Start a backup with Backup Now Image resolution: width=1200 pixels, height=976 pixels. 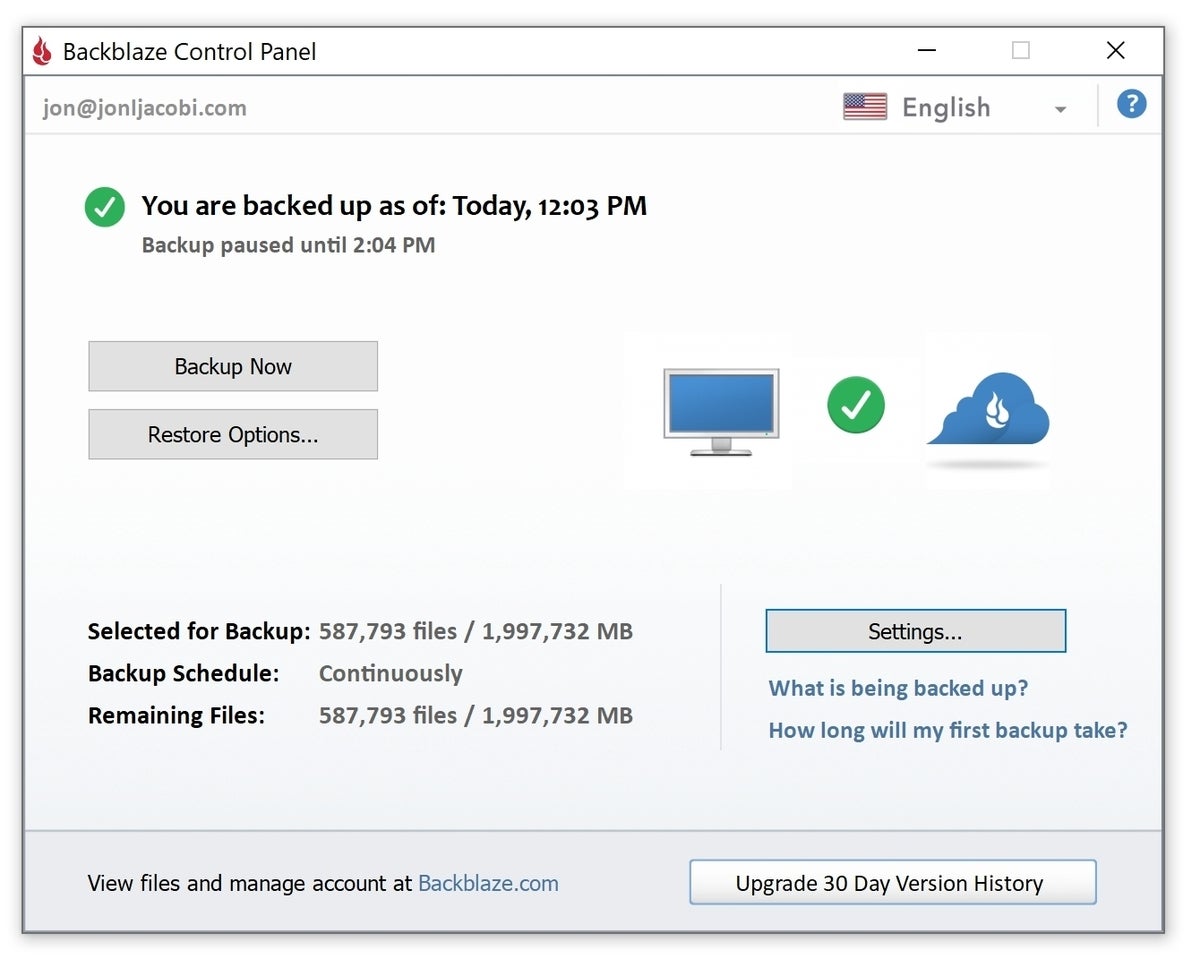tap(233, 366)
